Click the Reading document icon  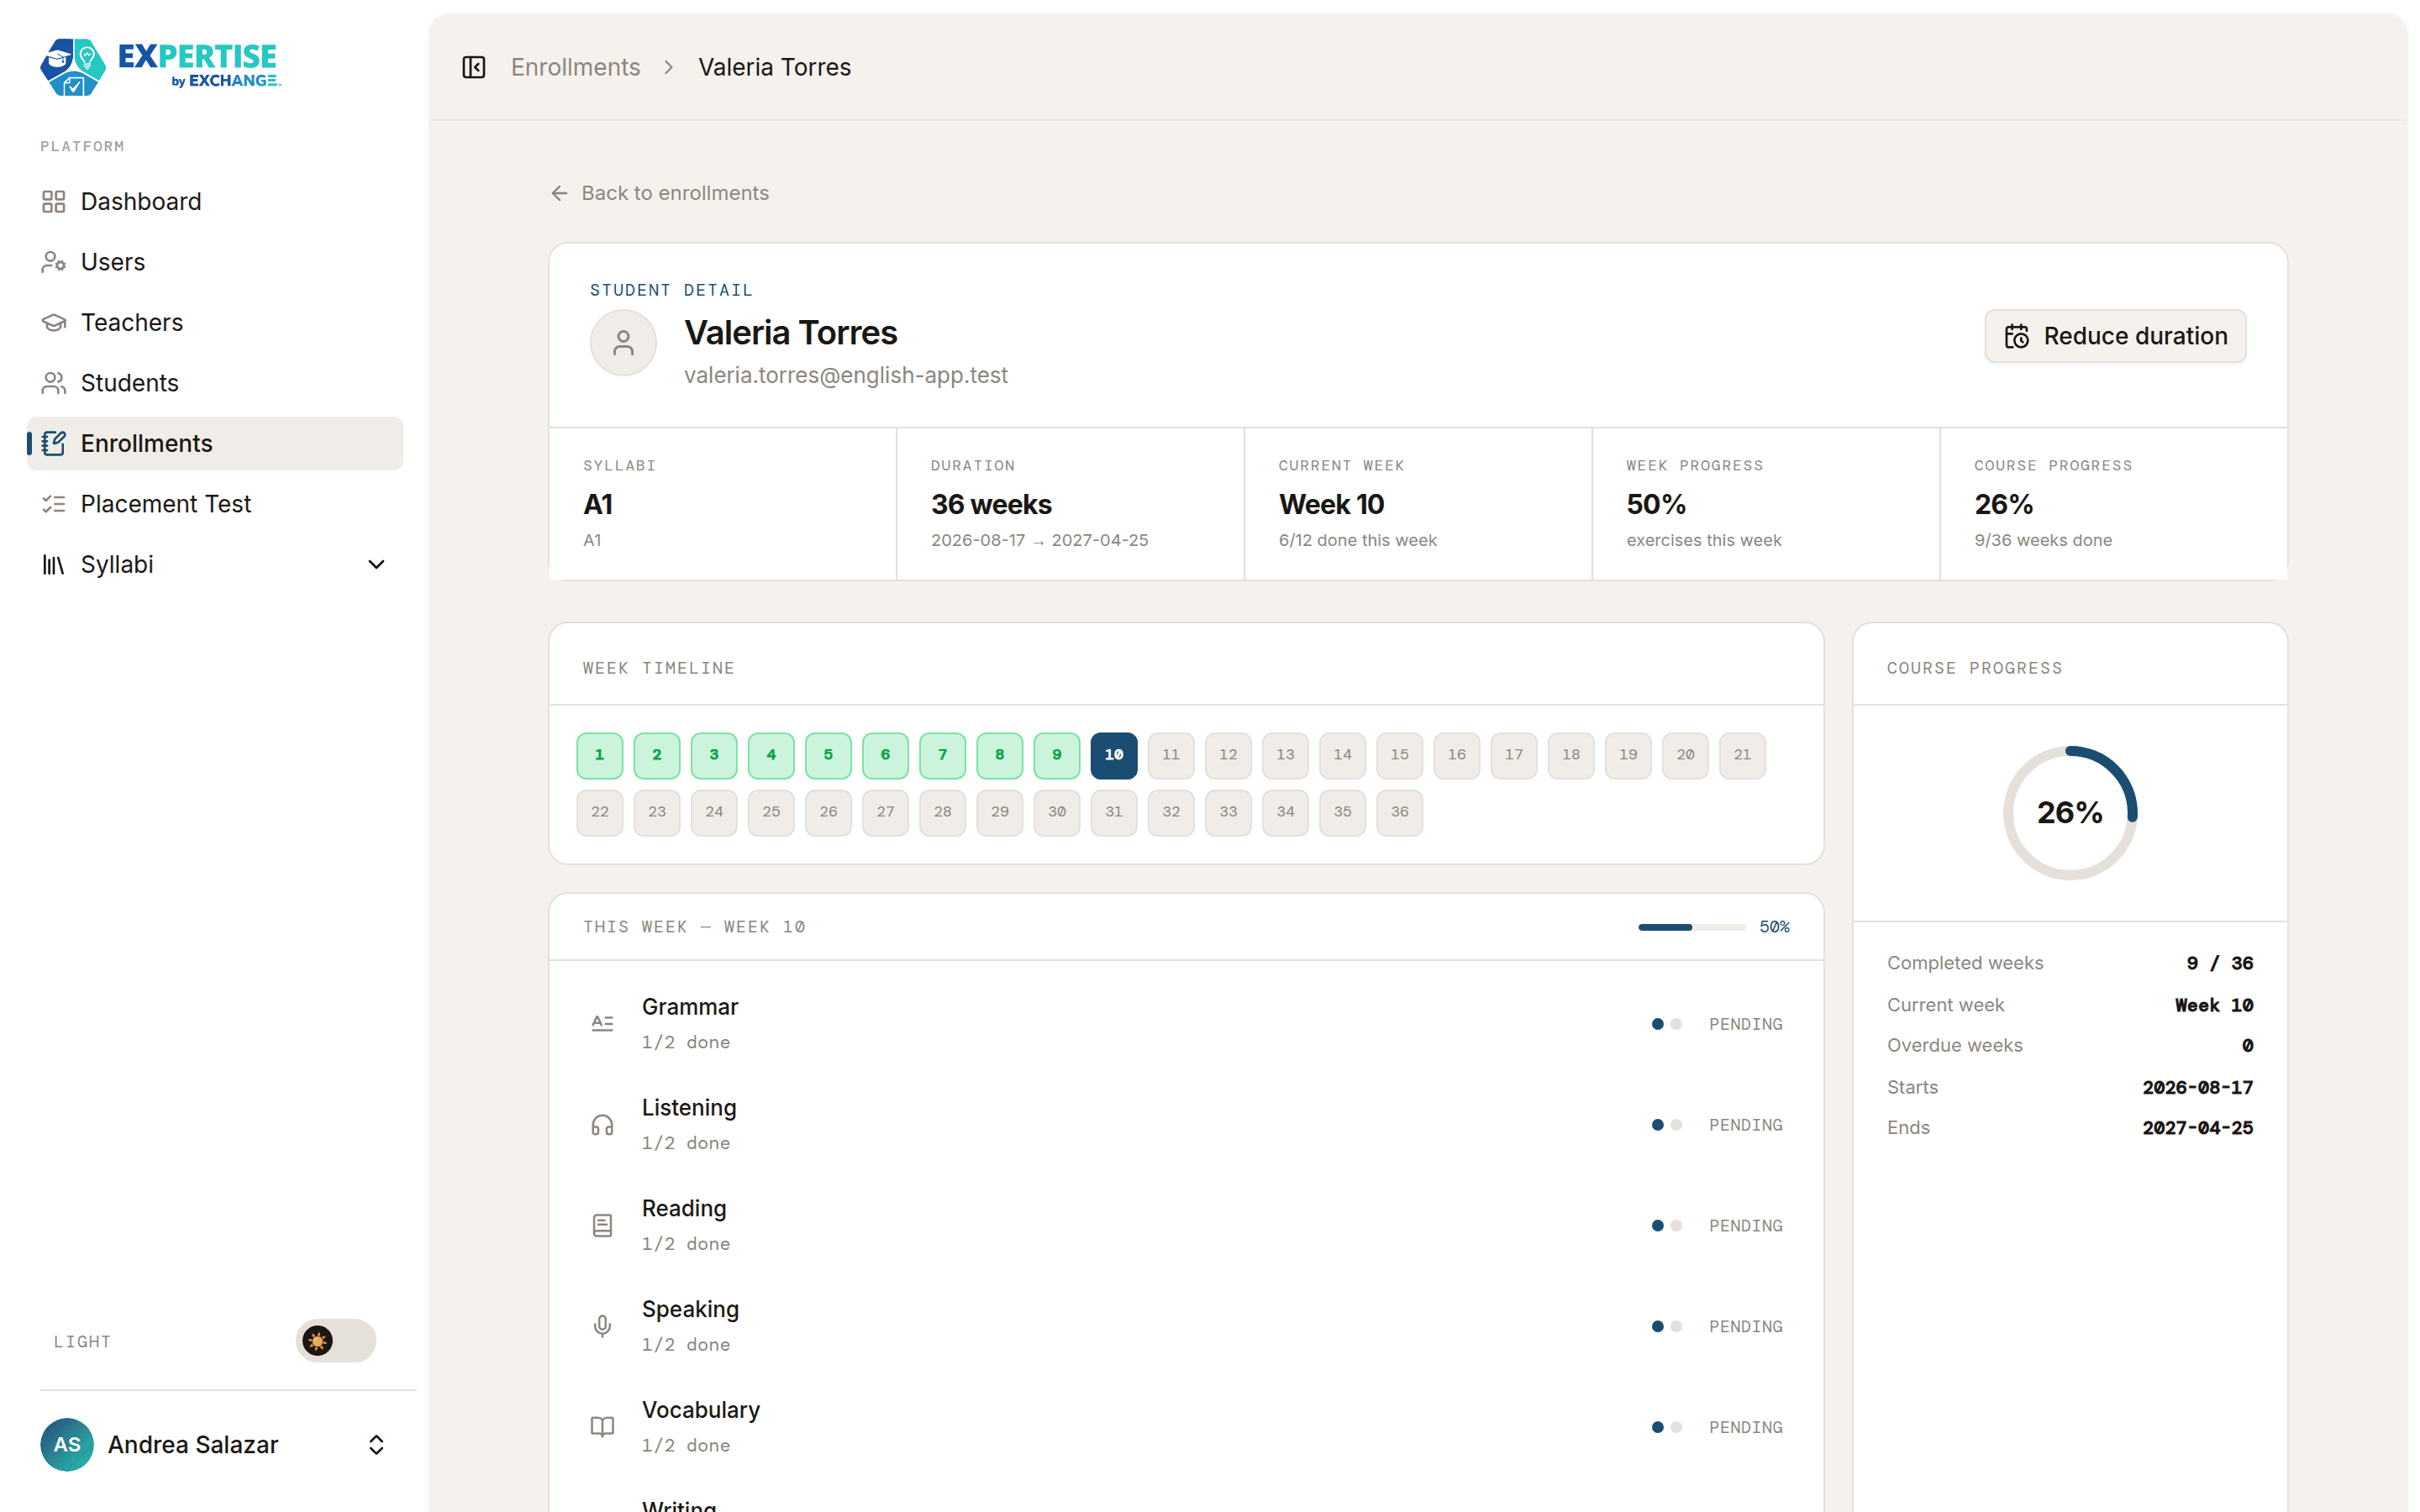click(602, 1226)
